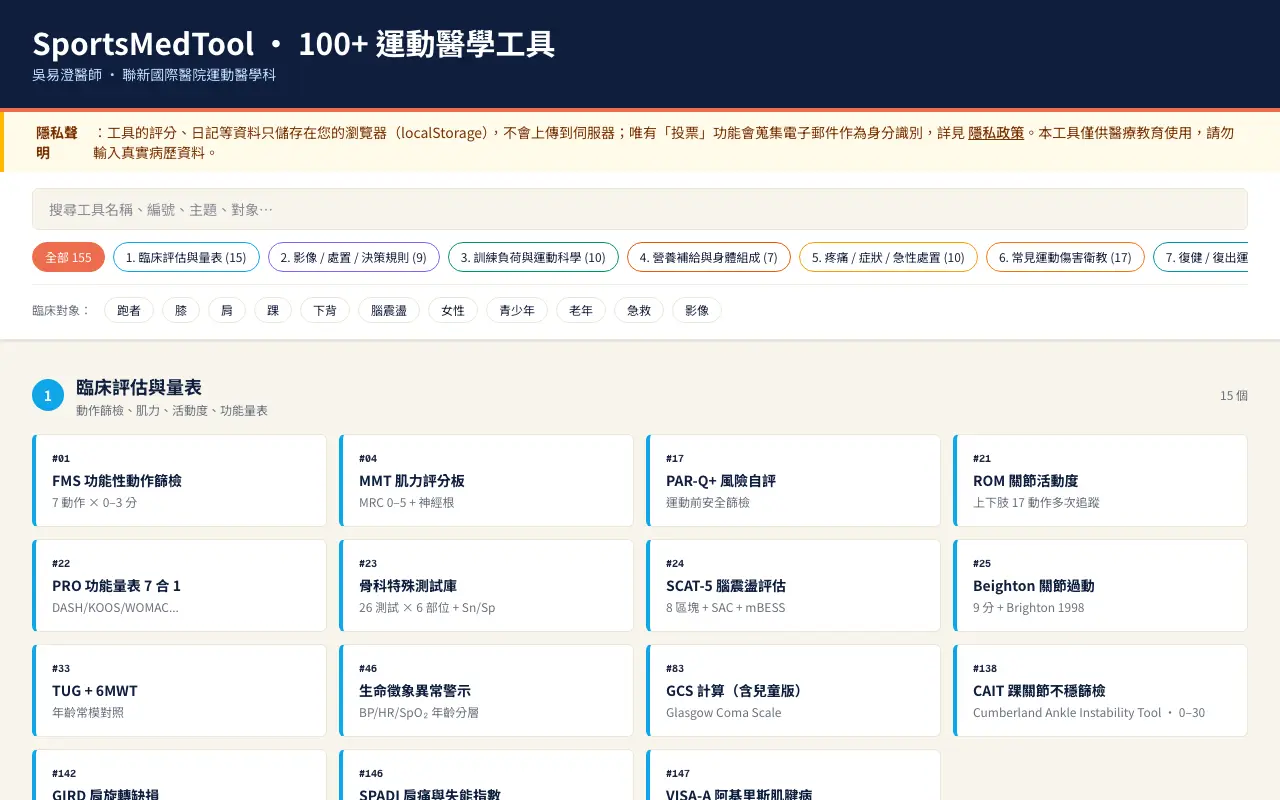Filter by 6. 常見運動傷害衛教 (17)

click(1065, 257)
